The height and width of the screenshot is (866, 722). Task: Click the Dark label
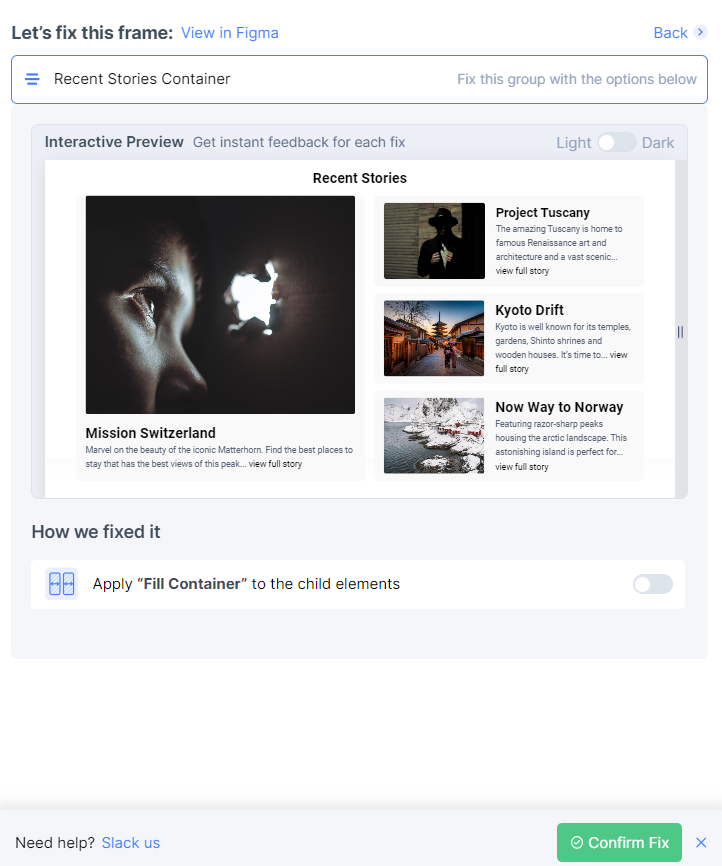(657, 142)
